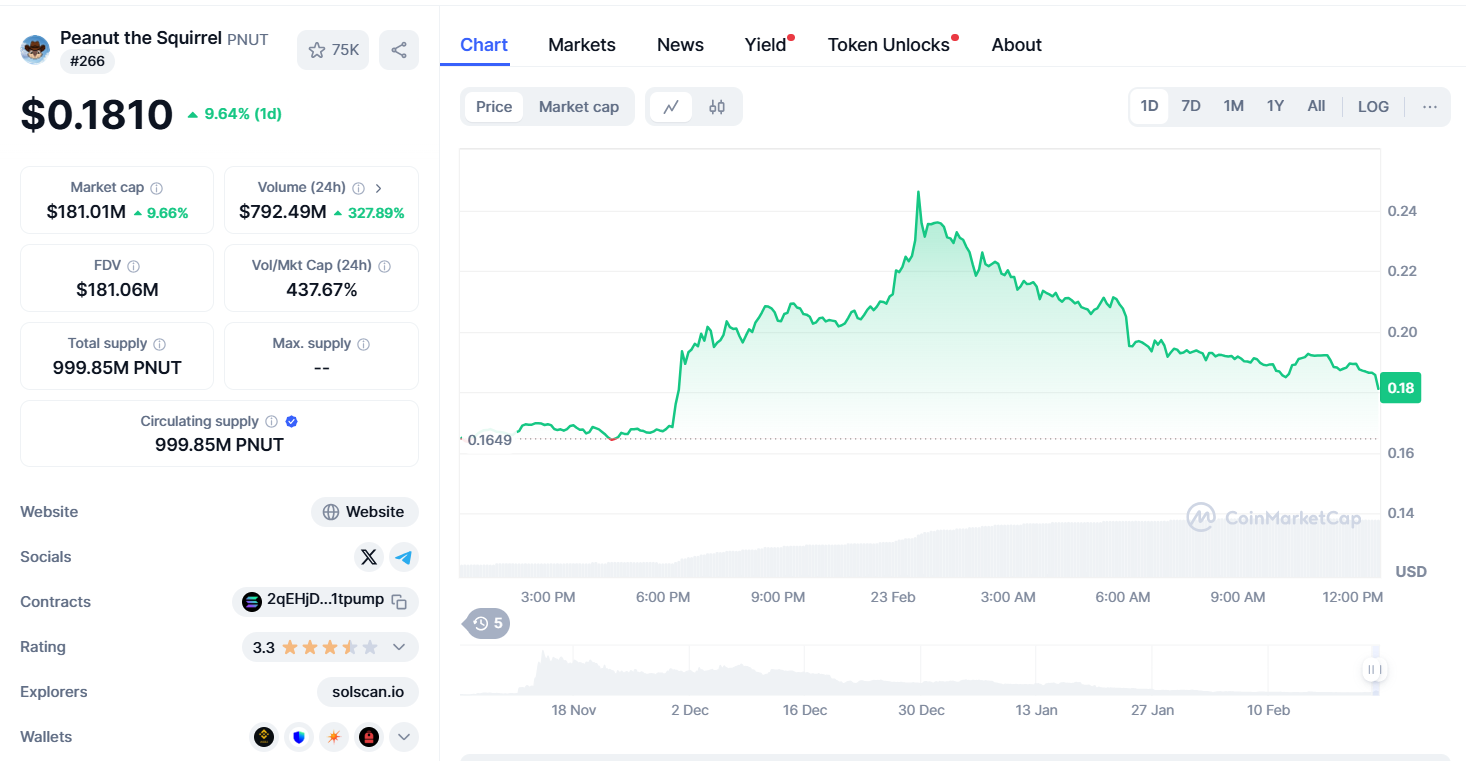Click the globe Website button
Screen dimensions: 1466x761
click(365, 512)
